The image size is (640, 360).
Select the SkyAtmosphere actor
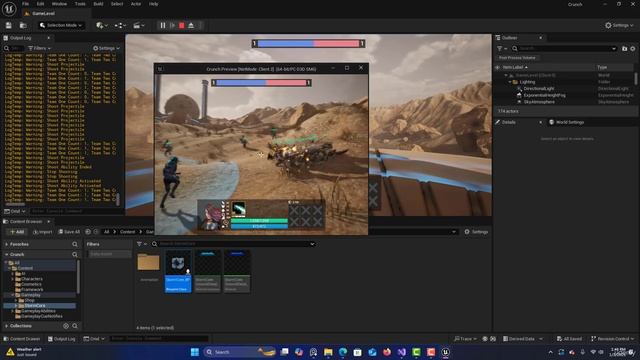tap(539, 102)
